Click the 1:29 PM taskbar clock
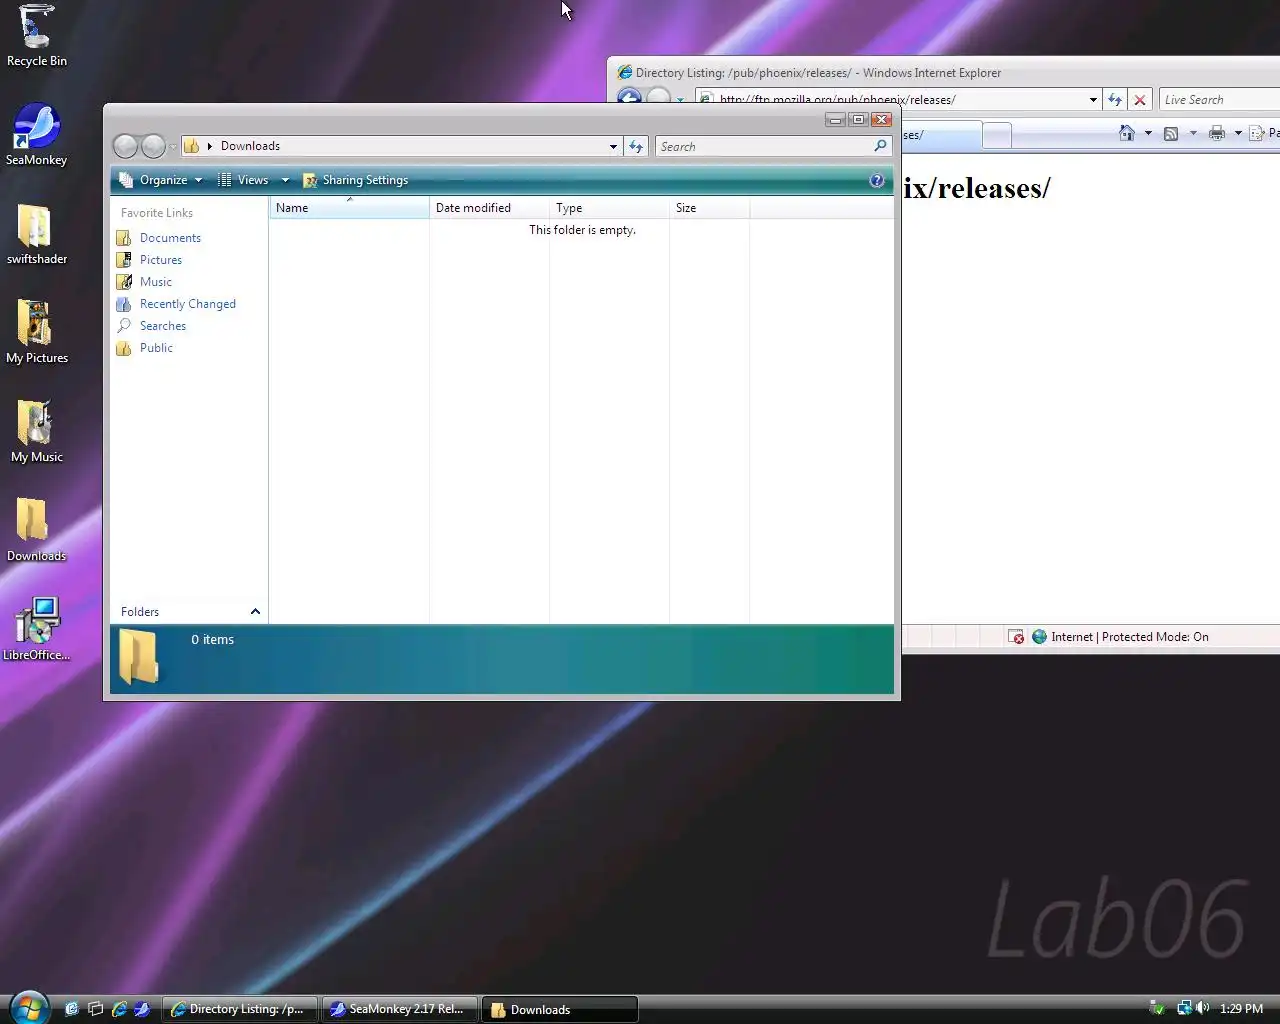The height and width of the screenshot is (1024, 1280). [x=1241, y=1008]
